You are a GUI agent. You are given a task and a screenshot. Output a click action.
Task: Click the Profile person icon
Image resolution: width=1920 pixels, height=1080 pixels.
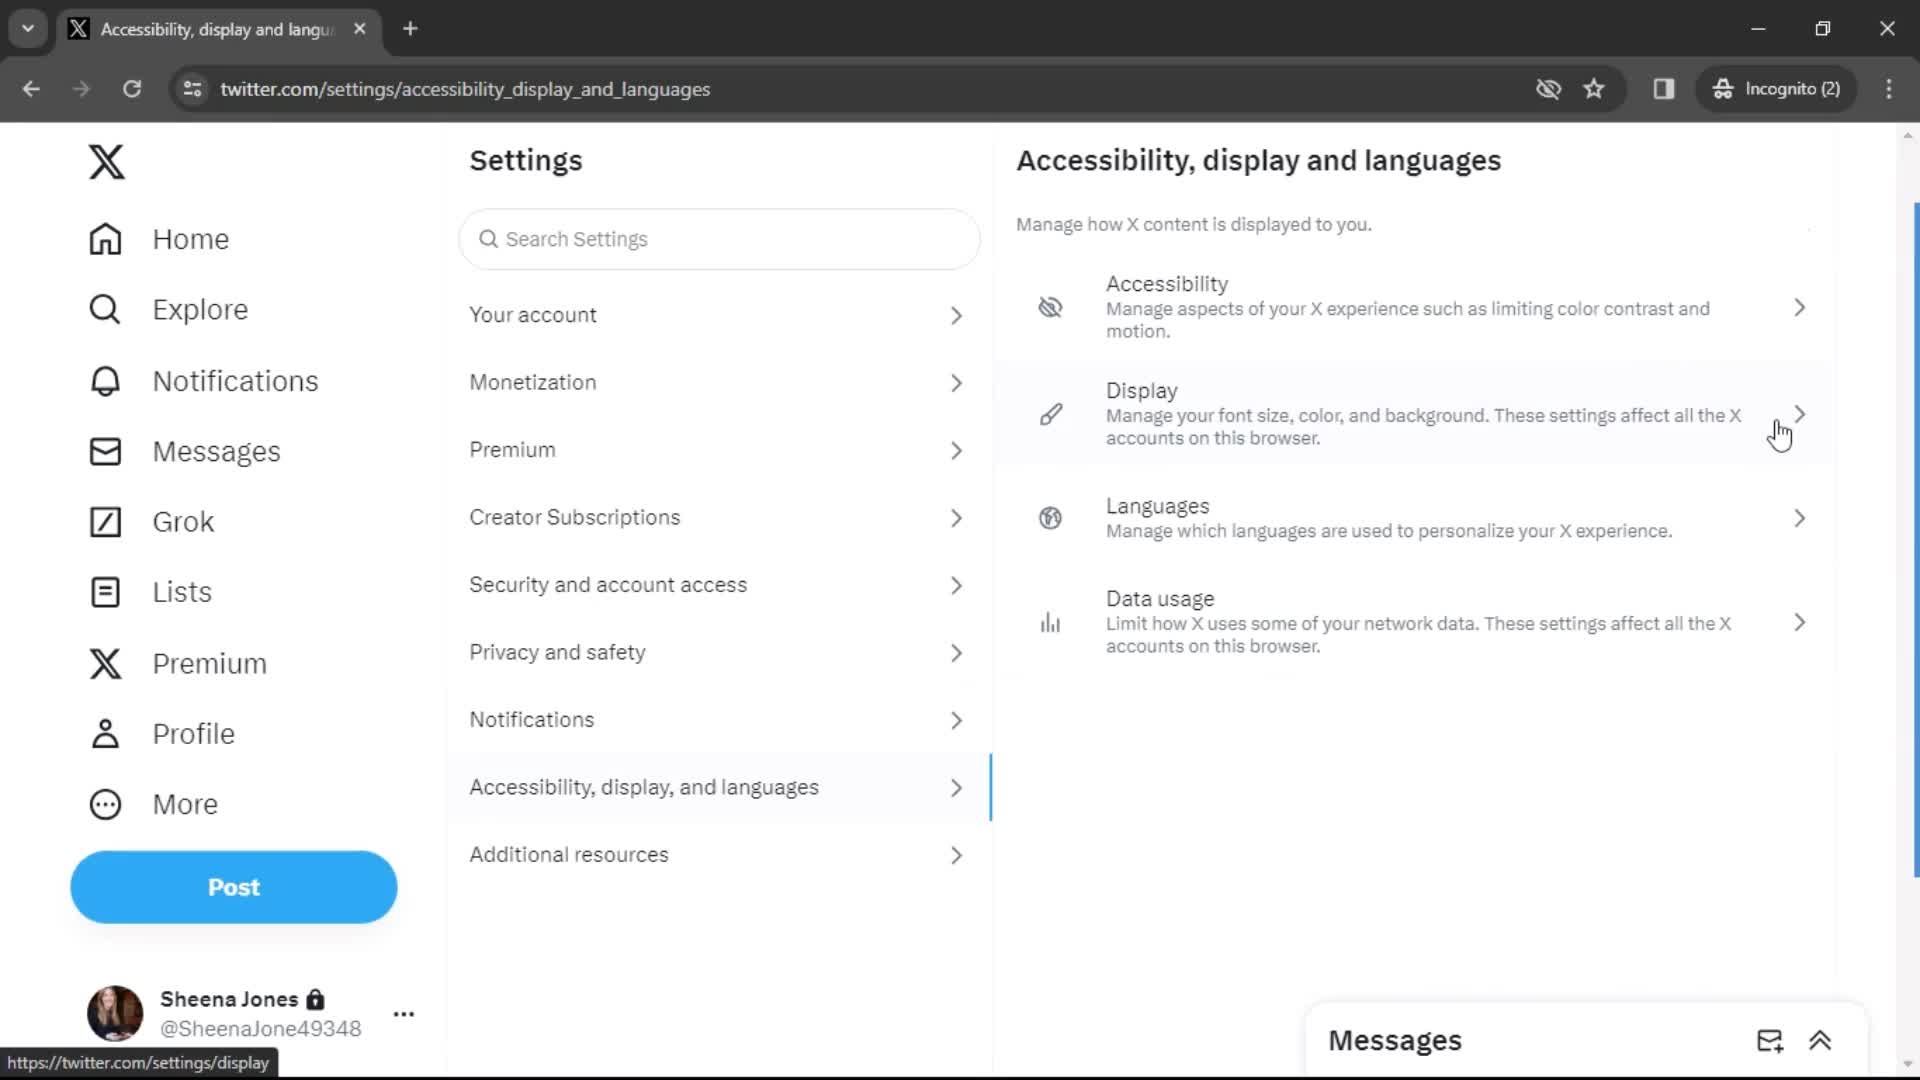[x=105, y=733]
